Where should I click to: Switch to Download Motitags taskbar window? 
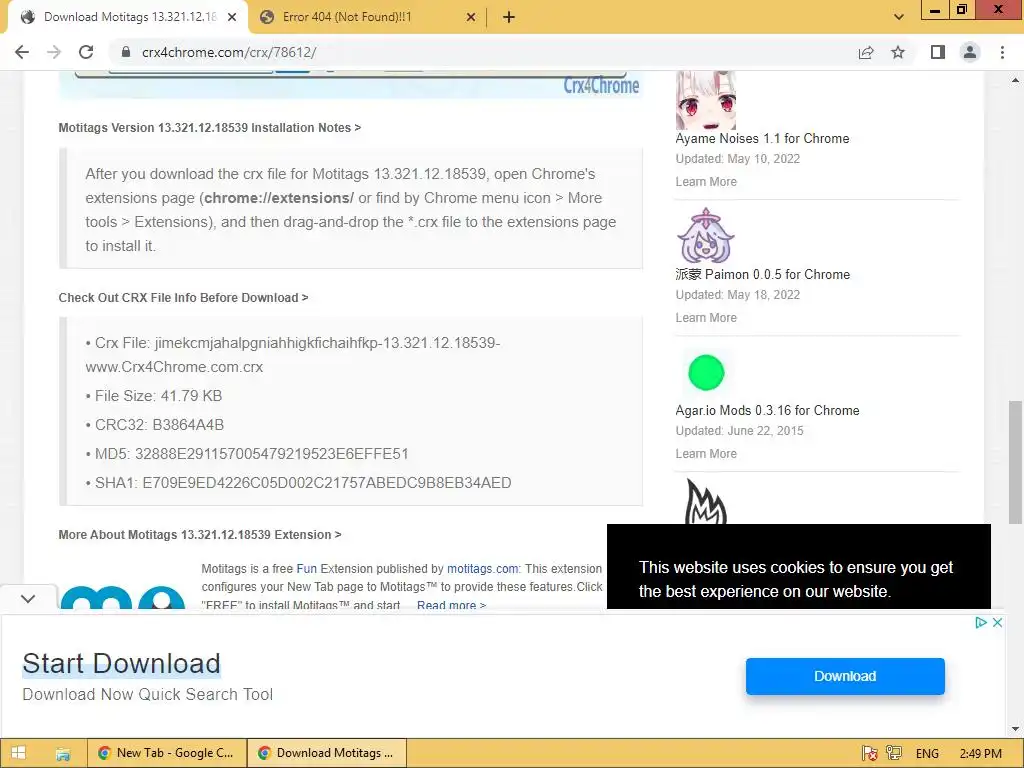(327, 753)
